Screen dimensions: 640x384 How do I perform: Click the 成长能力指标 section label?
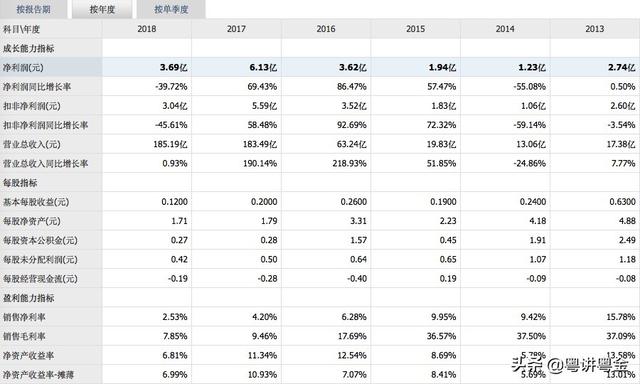pyautogui.click(x=29, y=49)
